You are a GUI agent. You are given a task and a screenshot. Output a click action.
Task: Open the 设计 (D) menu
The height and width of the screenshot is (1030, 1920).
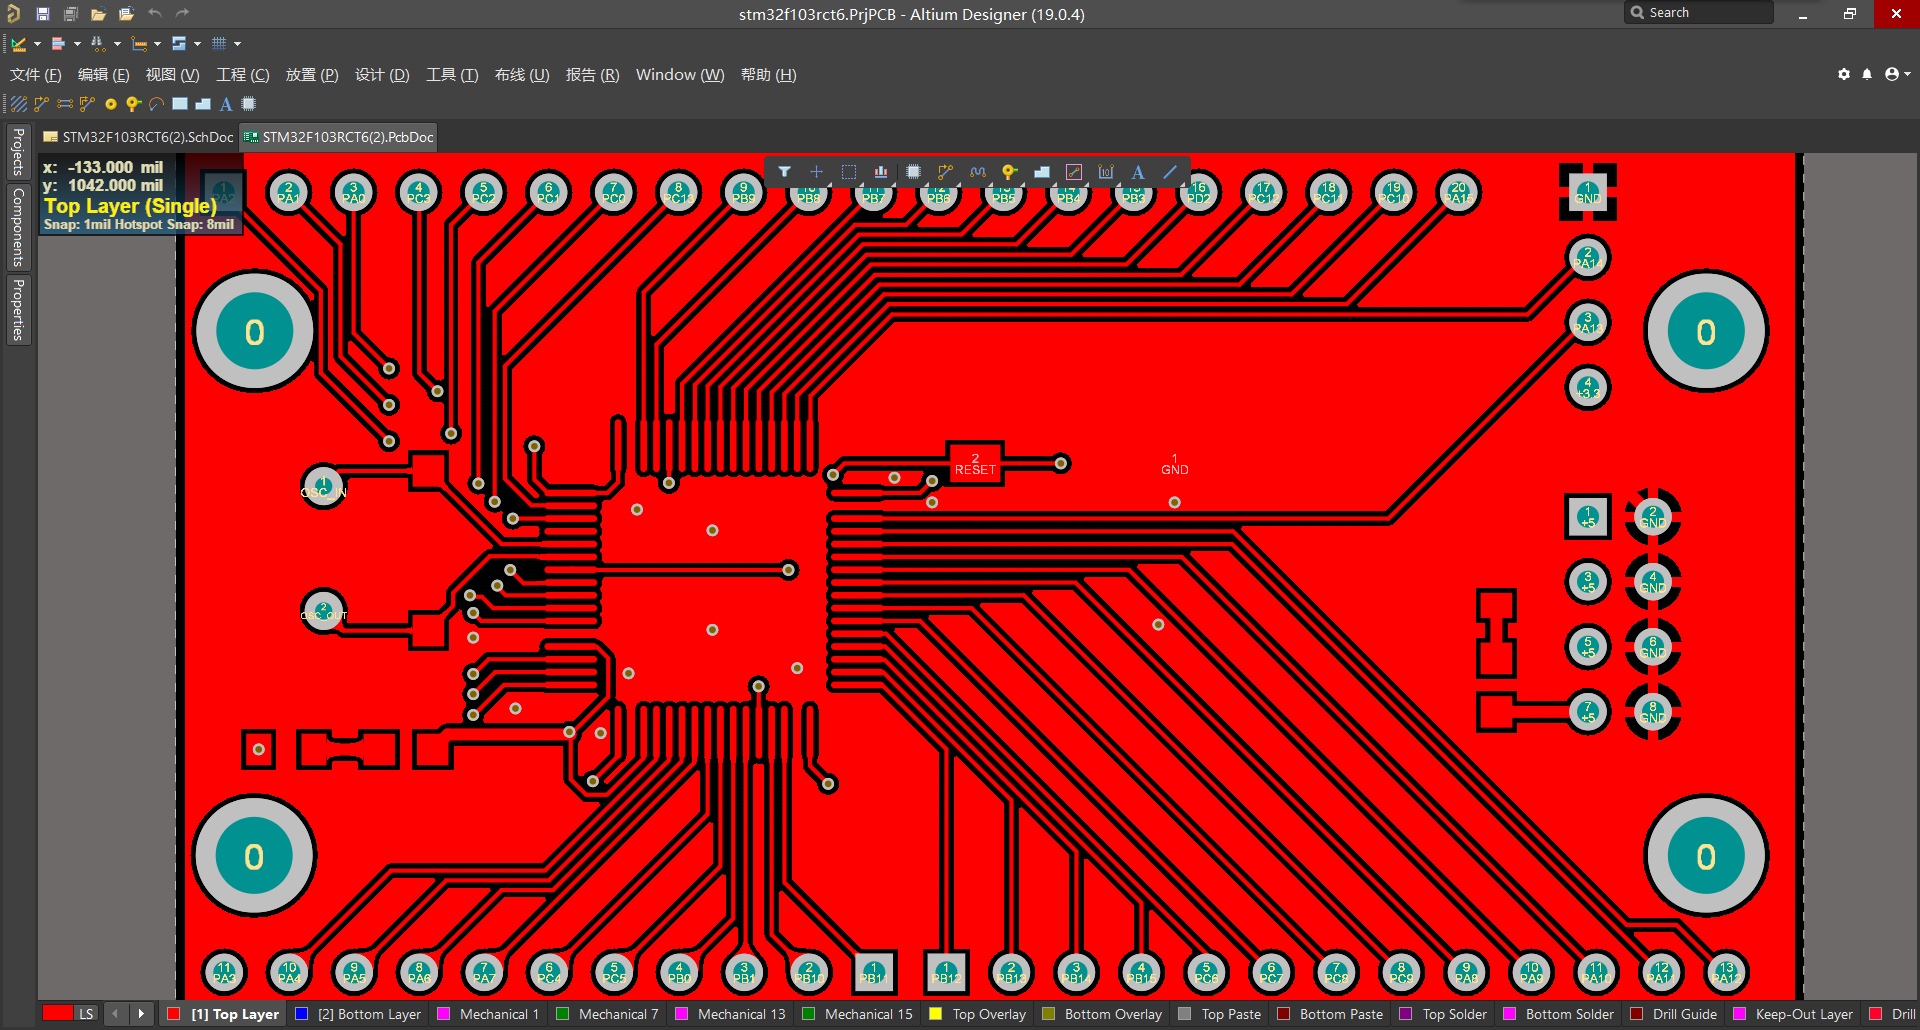pos(382,75)
